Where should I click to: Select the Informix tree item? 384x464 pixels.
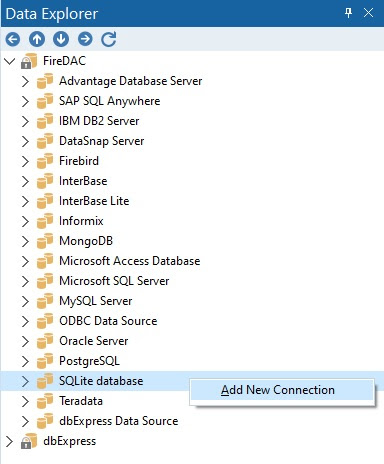pos(81,221)
